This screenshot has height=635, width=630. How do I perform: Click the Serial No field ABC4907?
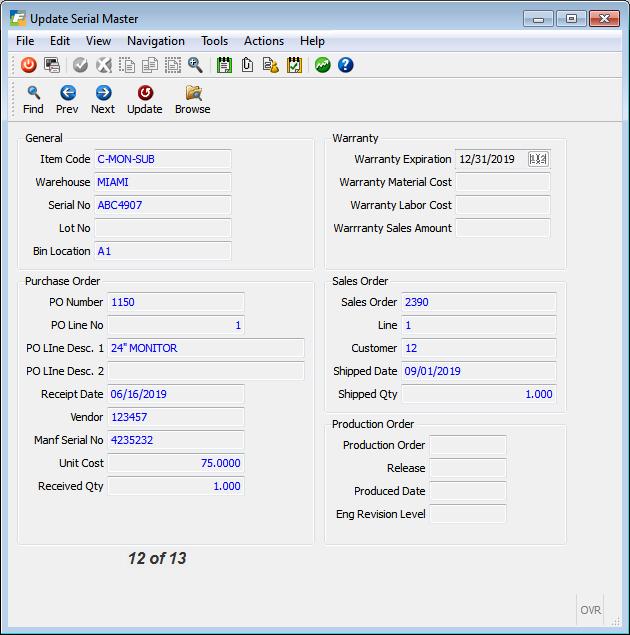coord(163,205)
